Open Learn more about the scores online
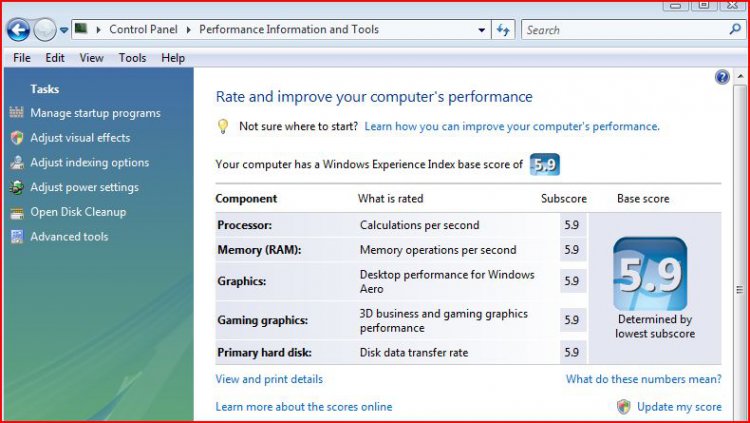This screenshot has height=423, width=750. tap(304, 407)
